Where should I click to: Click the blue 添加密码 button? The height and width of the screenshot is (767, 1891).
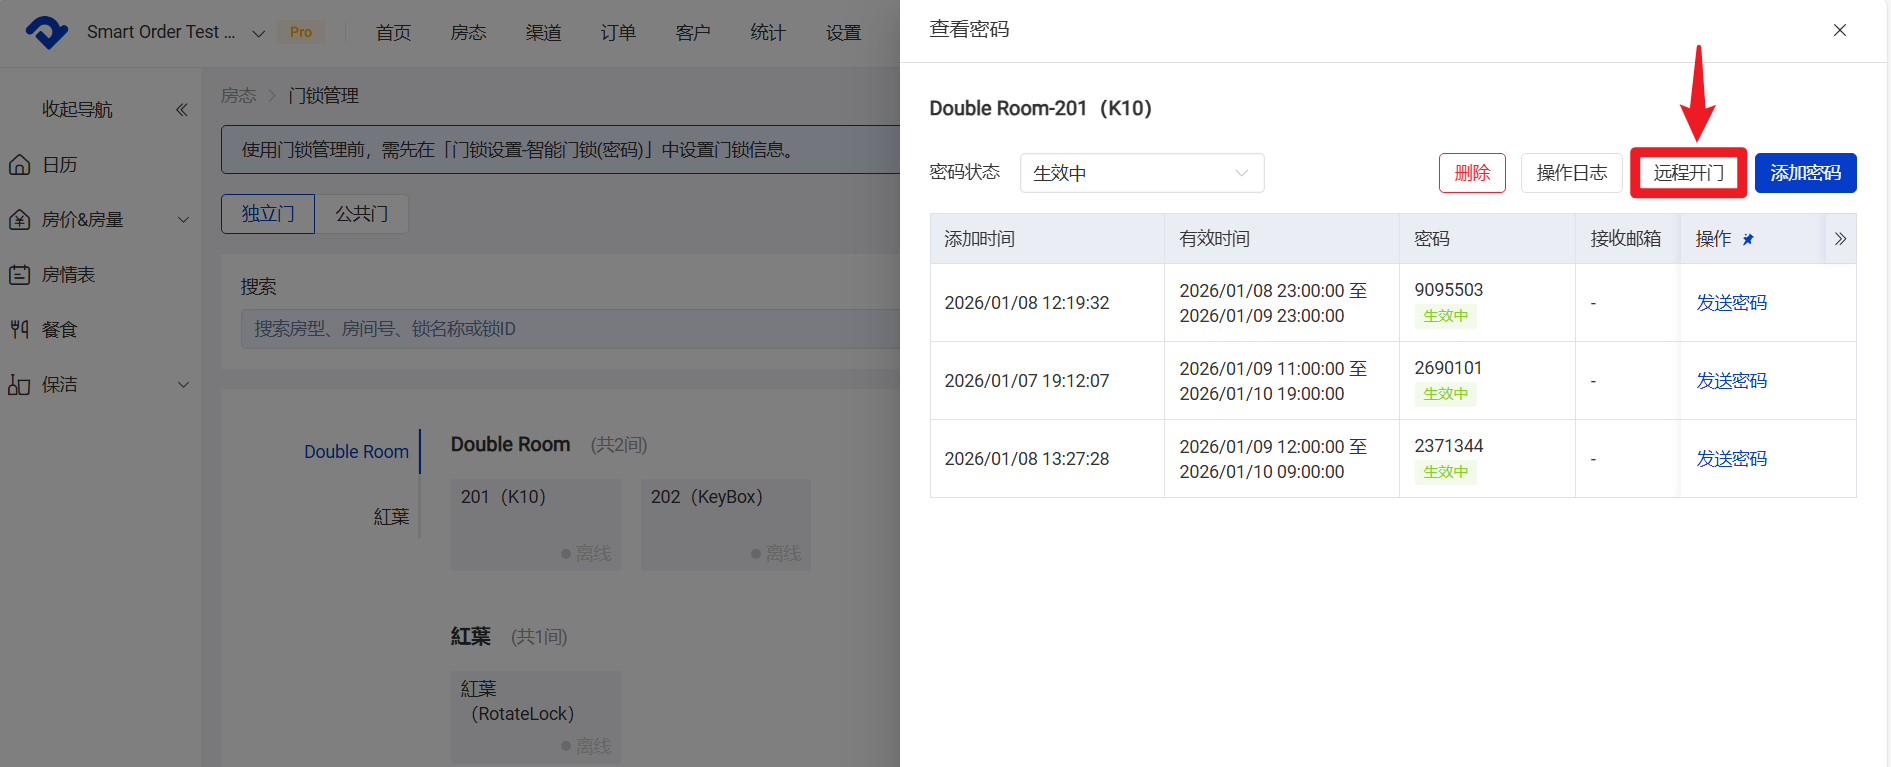(x=1805, y=173)
